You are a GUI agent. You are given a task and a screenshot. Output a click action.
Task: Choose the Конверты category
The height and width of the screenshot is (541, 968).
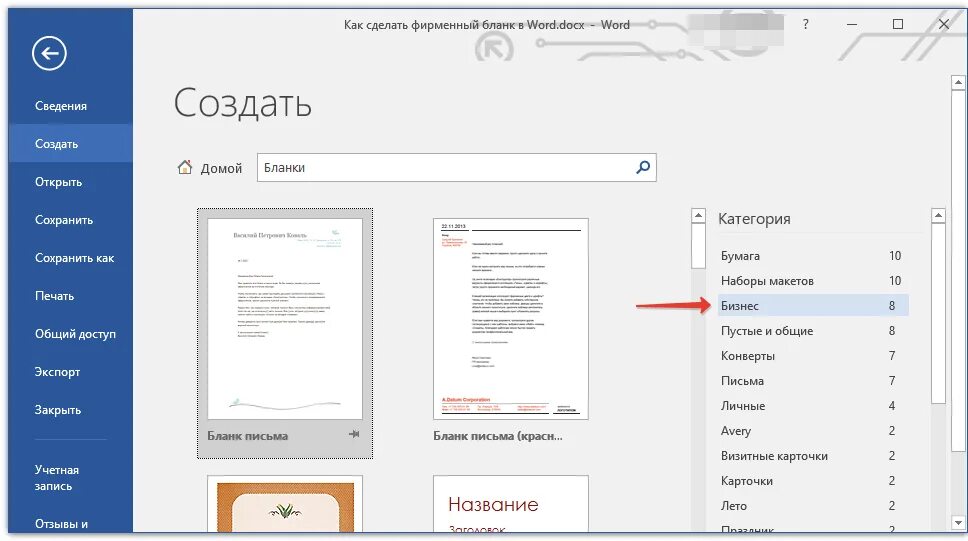pyautogui.click(x=813, y=356)
